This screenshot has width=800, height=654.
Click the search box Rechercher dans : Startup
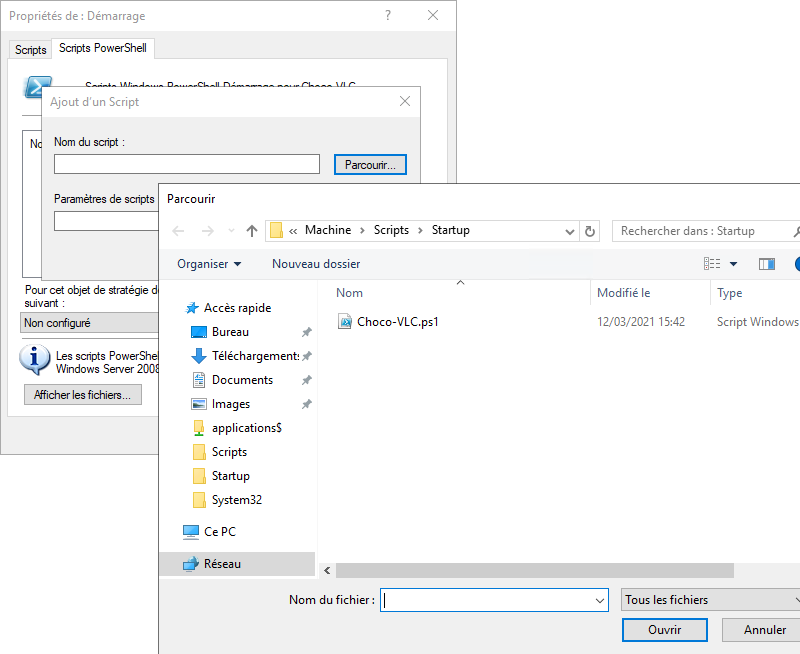pos(706,231)
